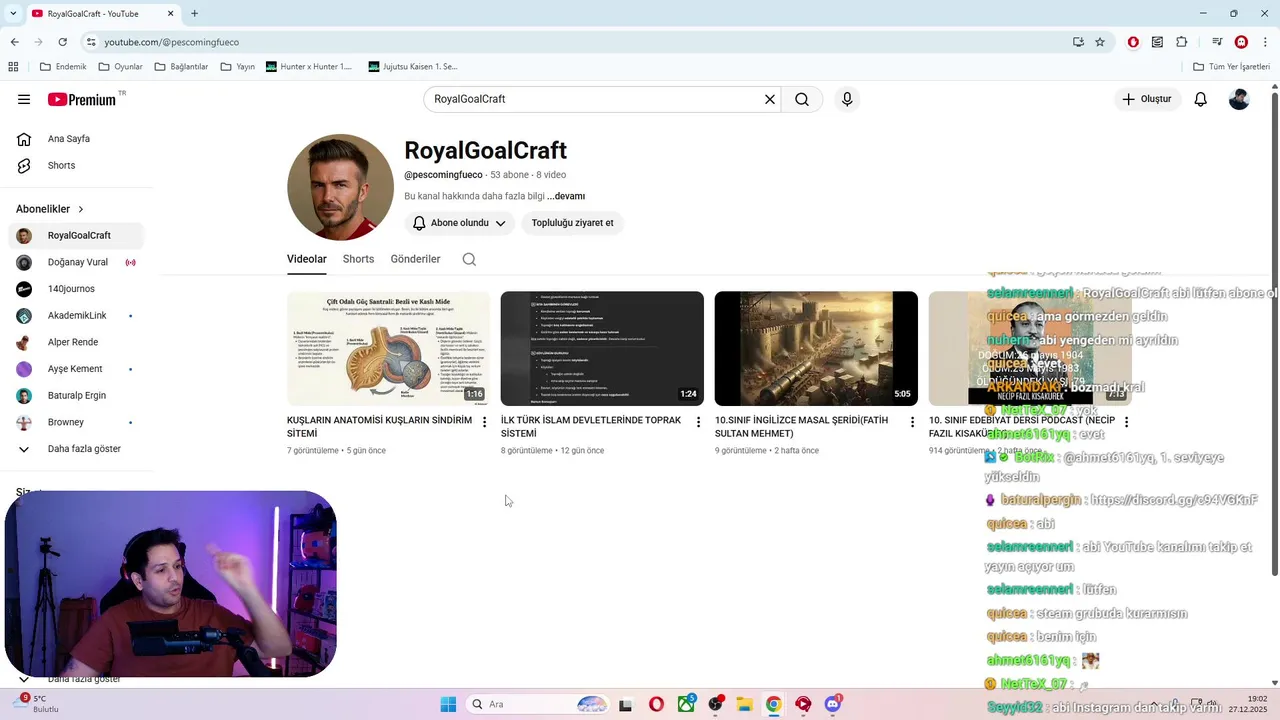Play the FATİH SULTAN MEHMET video thumbnail
Image resolution: width=1280 pixels, height=720 pixels.
pos(816,348)
